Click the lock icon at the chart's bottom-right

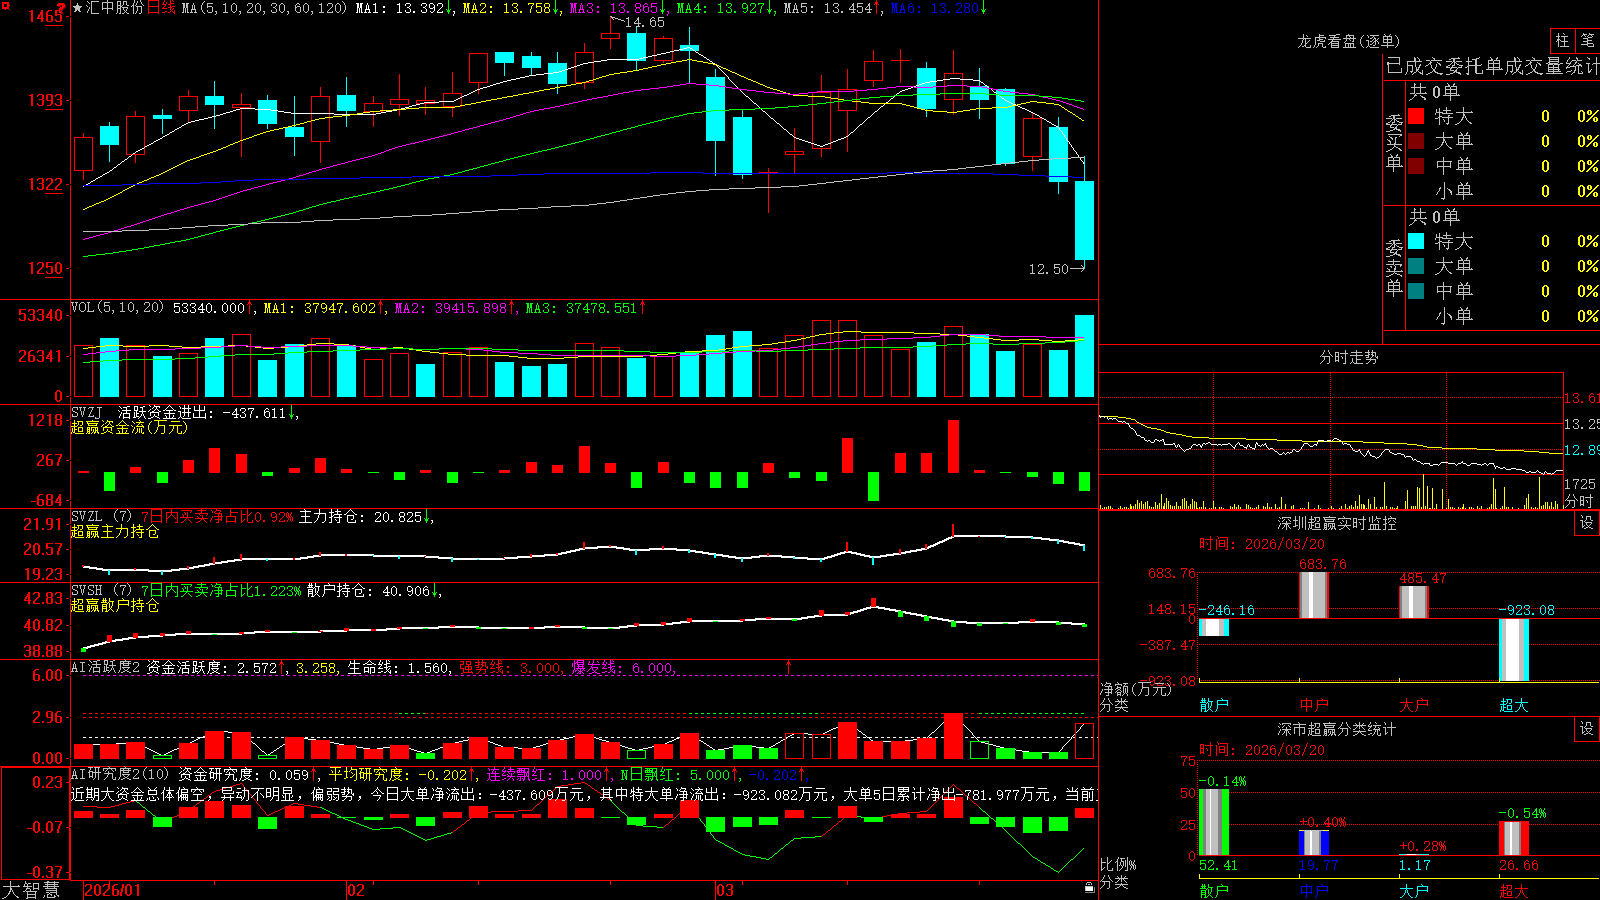(x=1089, y=887)
